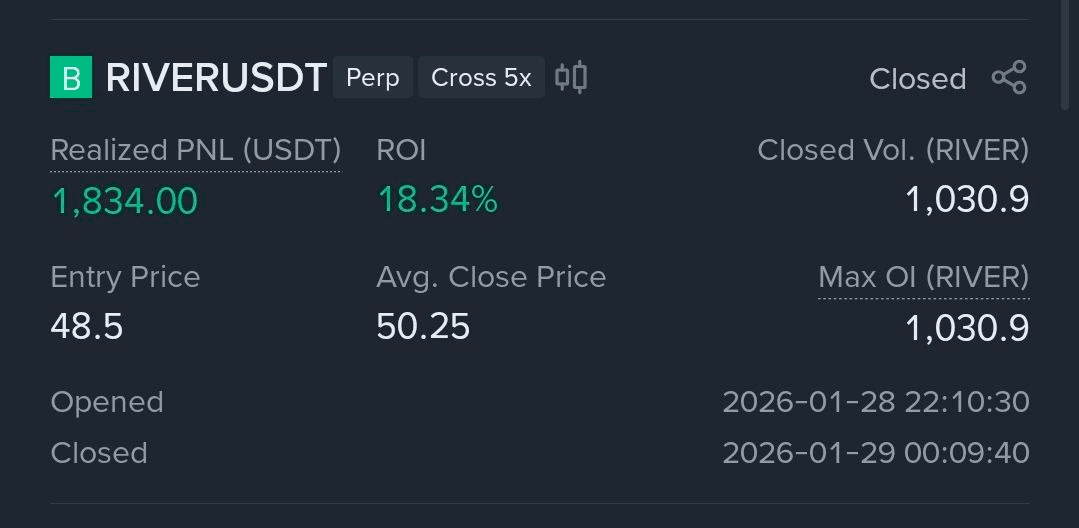
Task: Click the green B buy-side icon
Action: tap(71, 78)
